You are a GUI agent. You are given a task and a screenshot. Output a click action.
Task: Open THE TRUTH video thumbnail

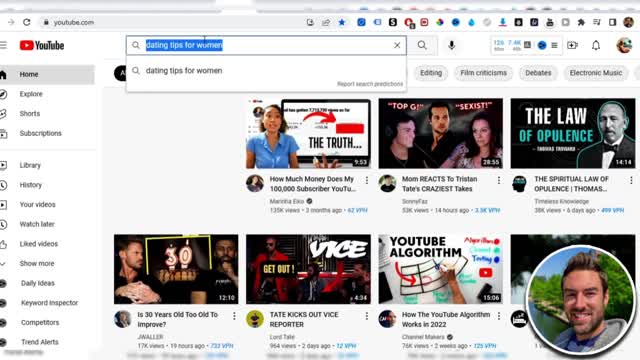coord(308,133)
